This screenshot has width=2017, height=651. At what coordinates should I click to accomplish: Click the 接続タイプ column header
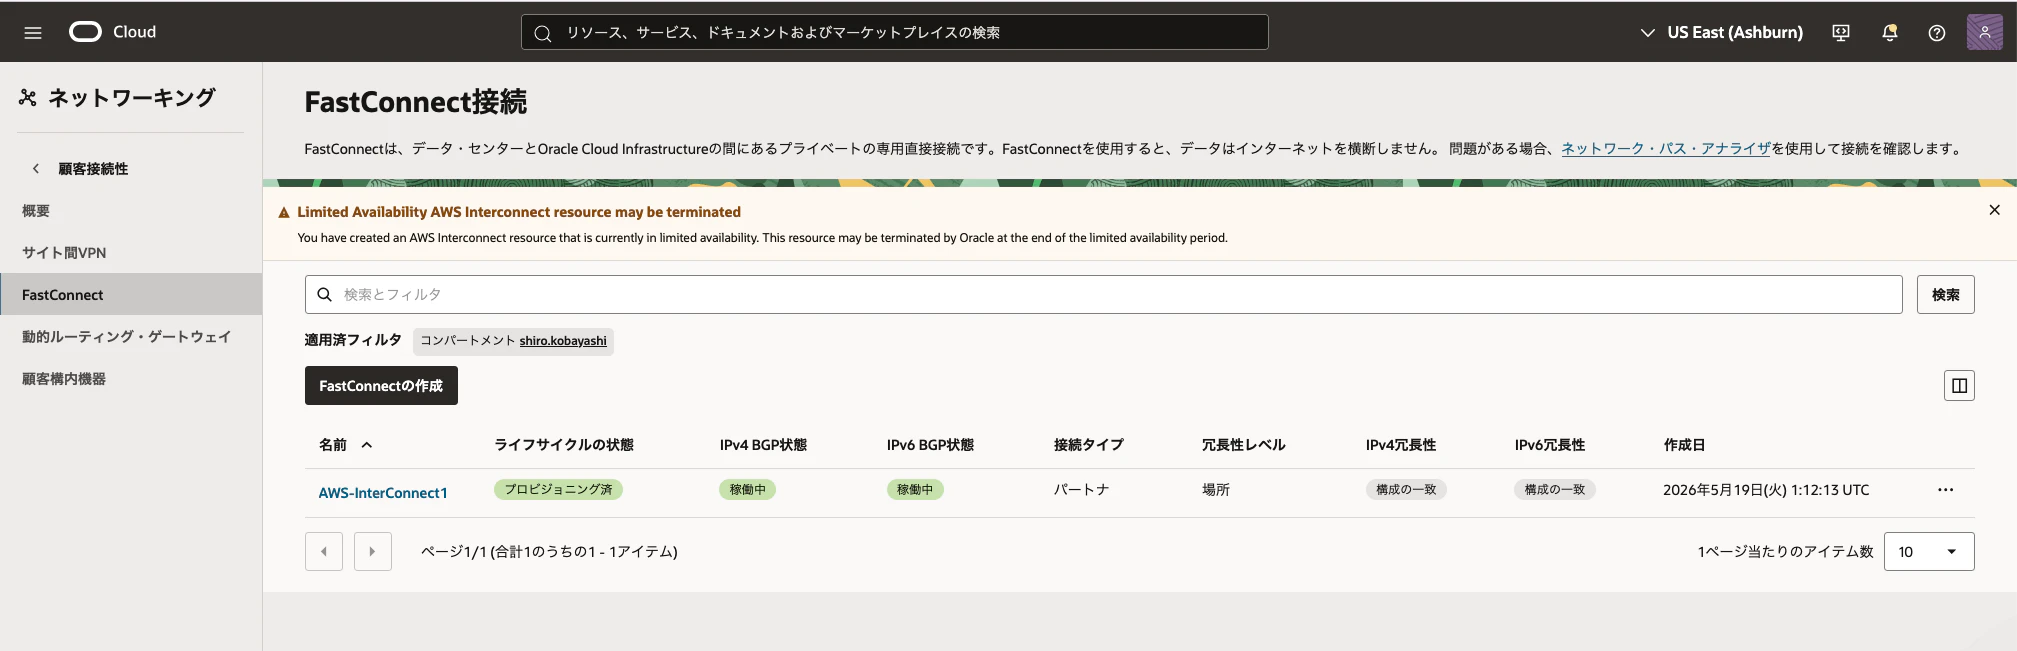(x=1089, y=445)
